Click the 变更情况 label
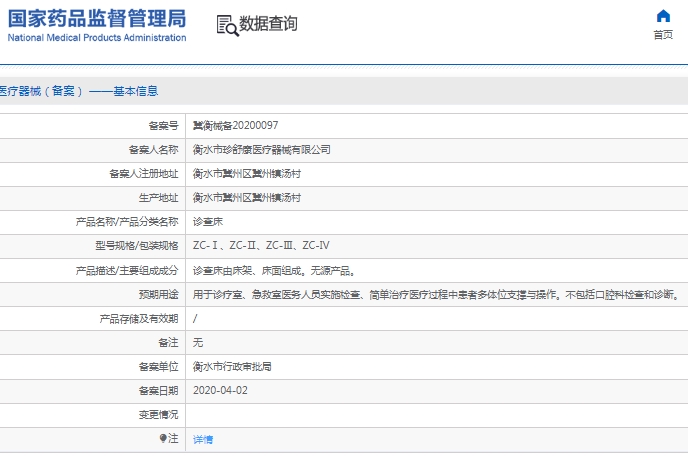 (x=158, y=415)
